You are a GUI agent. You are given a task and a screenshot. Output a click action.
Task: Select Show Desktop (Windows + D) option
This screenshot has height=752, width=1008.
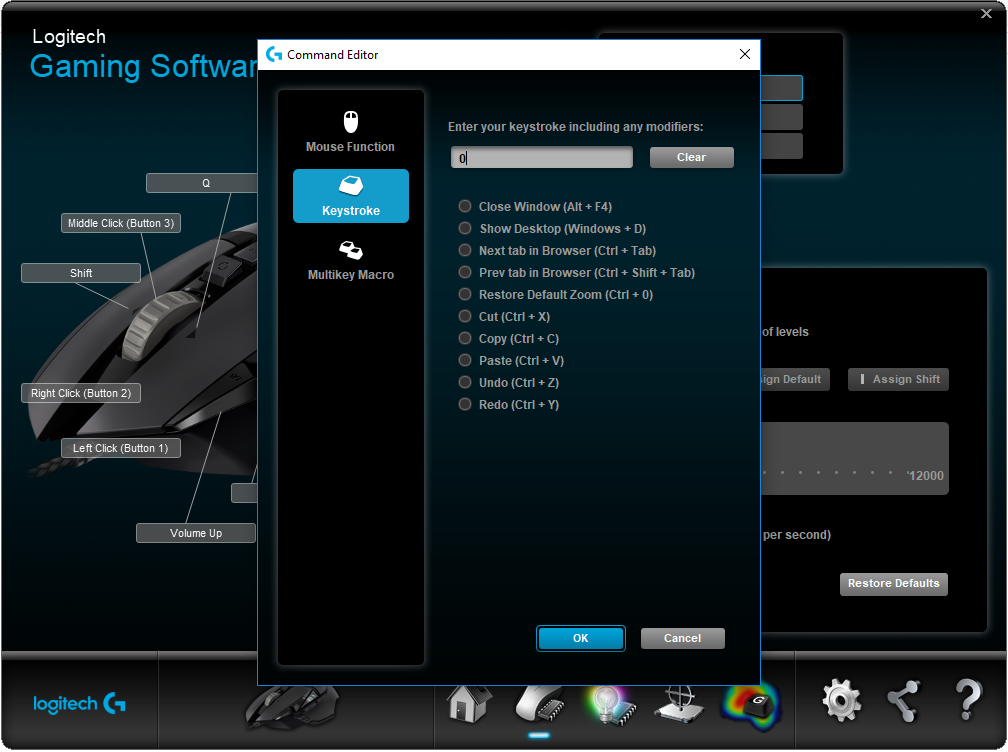coord(552,229)
